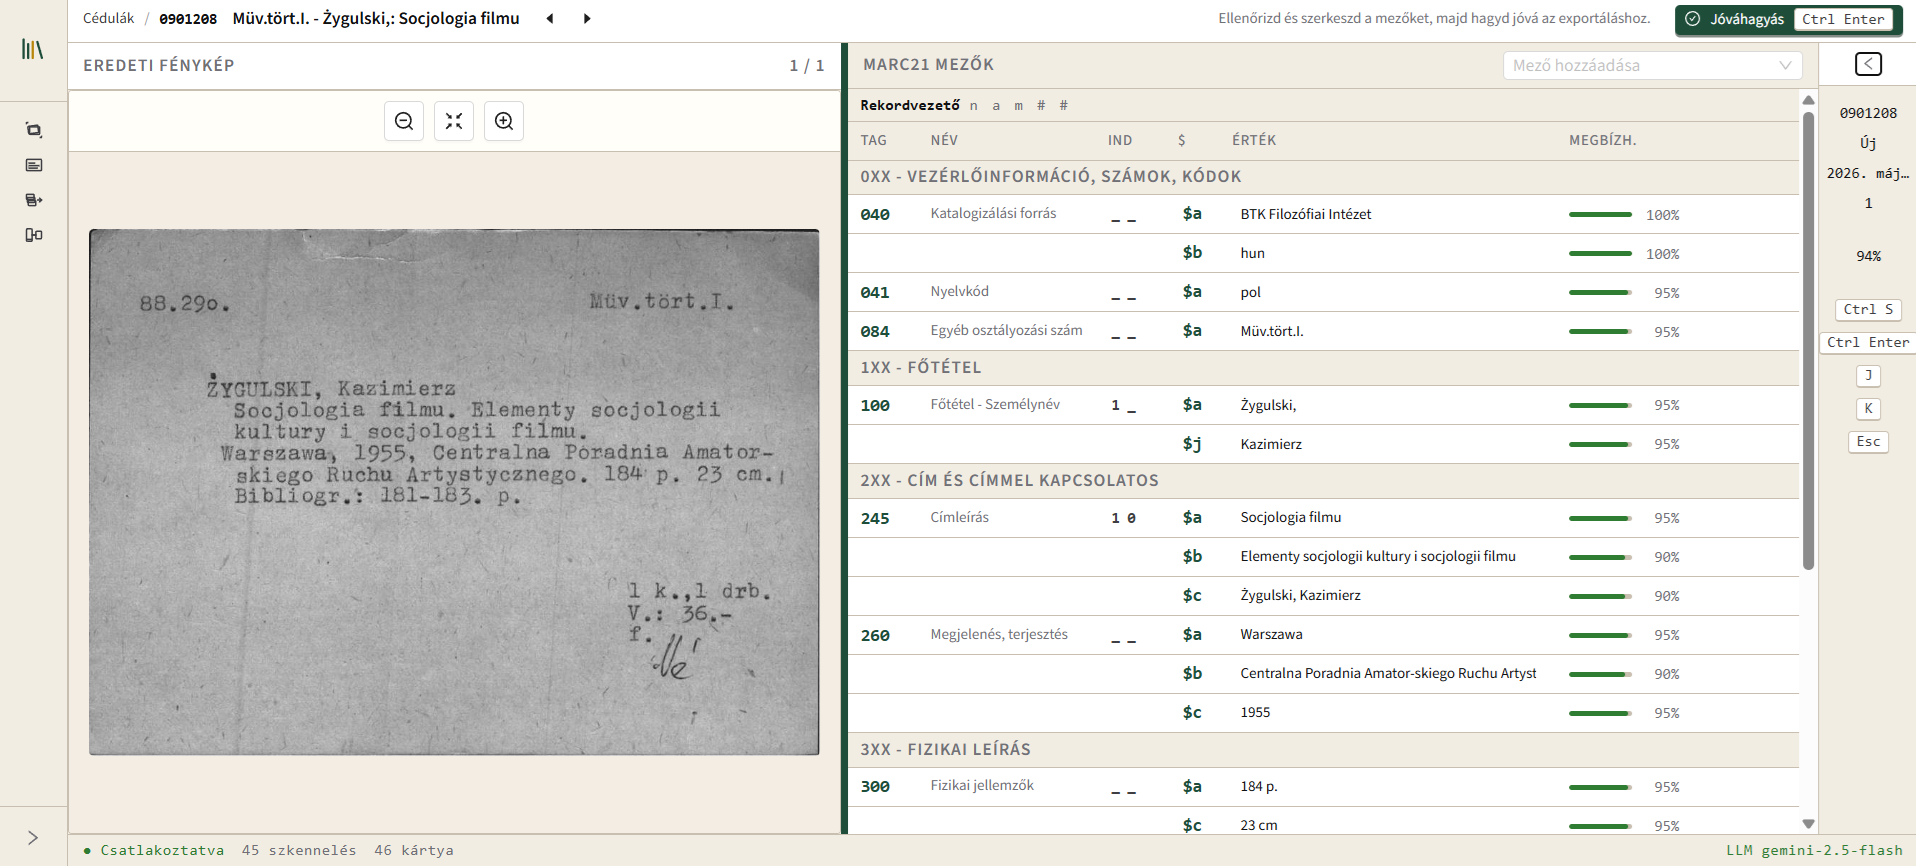Go to the previous card arrow
1916x866 pixels.
pyautogui.click(x=550, y=19)
